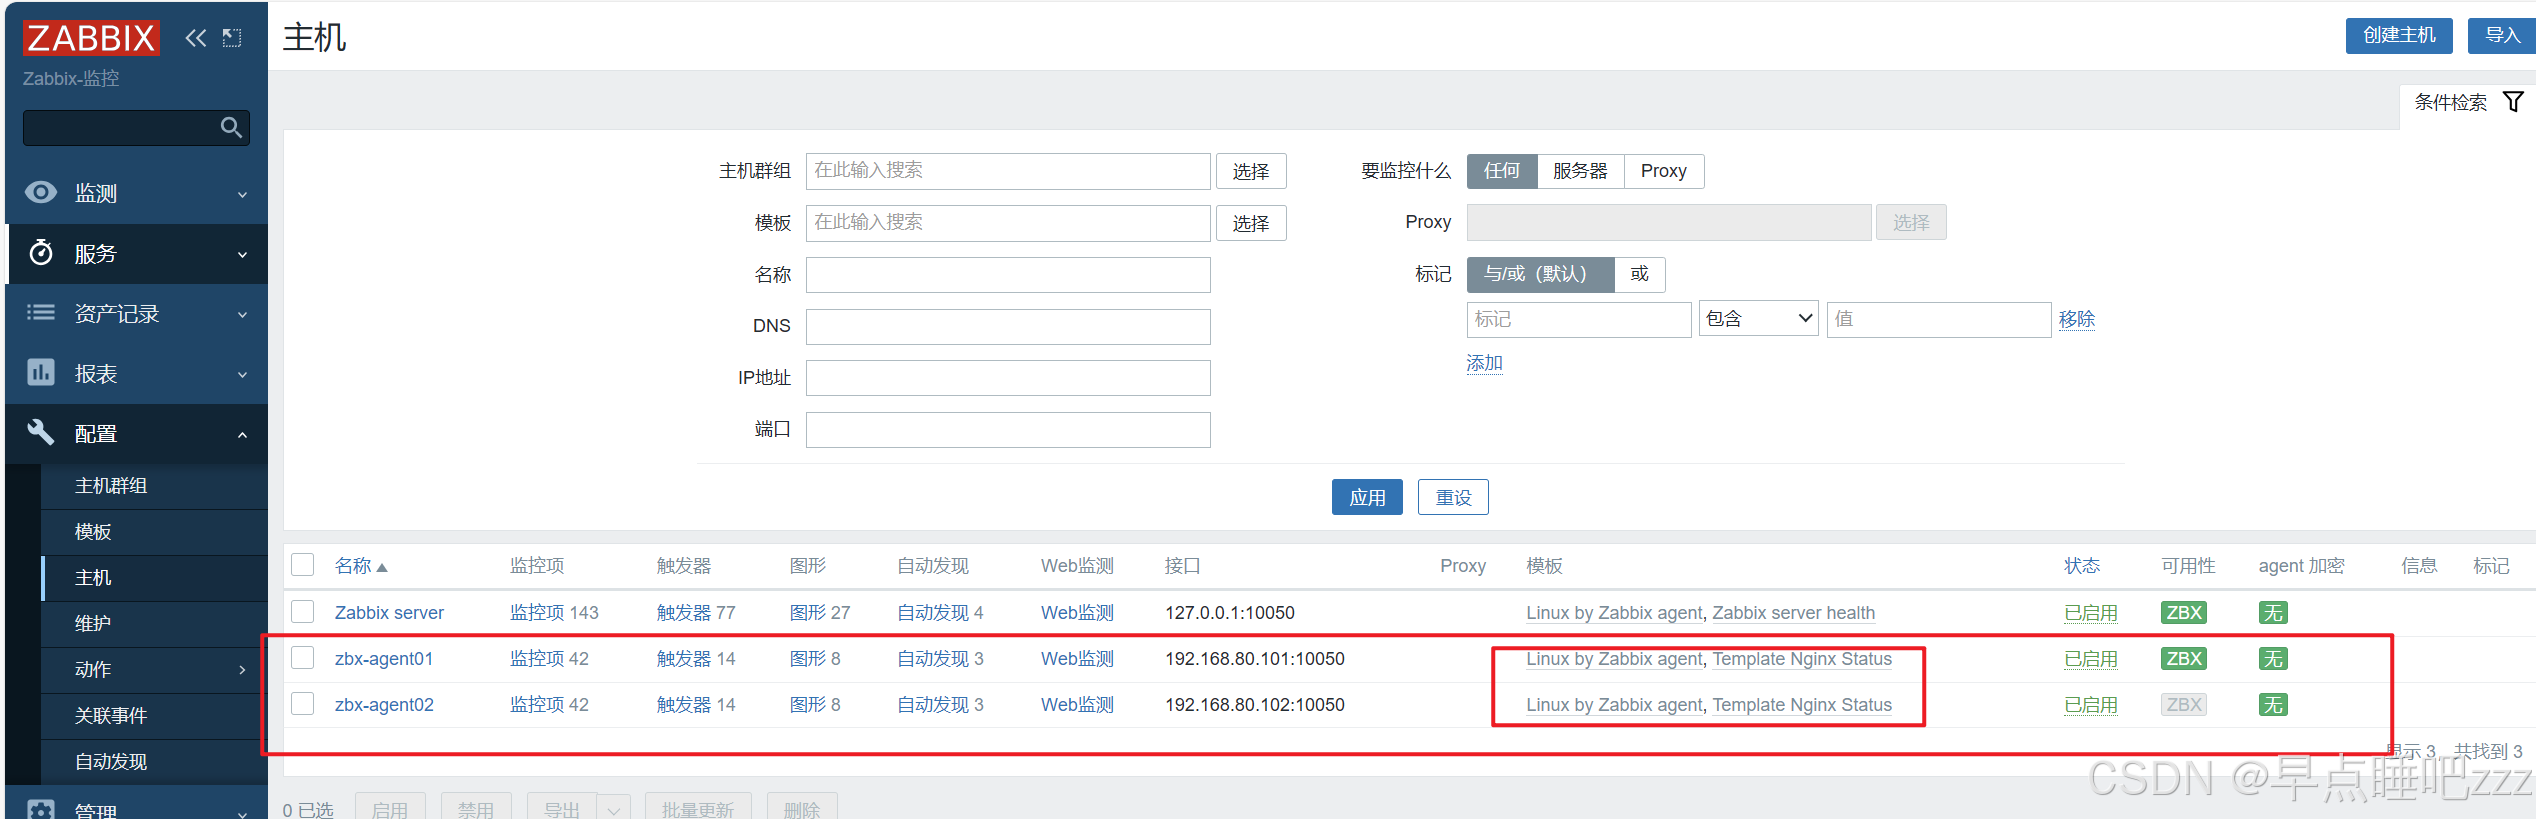Open the 包含 tag operator dropdown
This screenshot has height=819, width=2536.
(x=1758, y=319)
